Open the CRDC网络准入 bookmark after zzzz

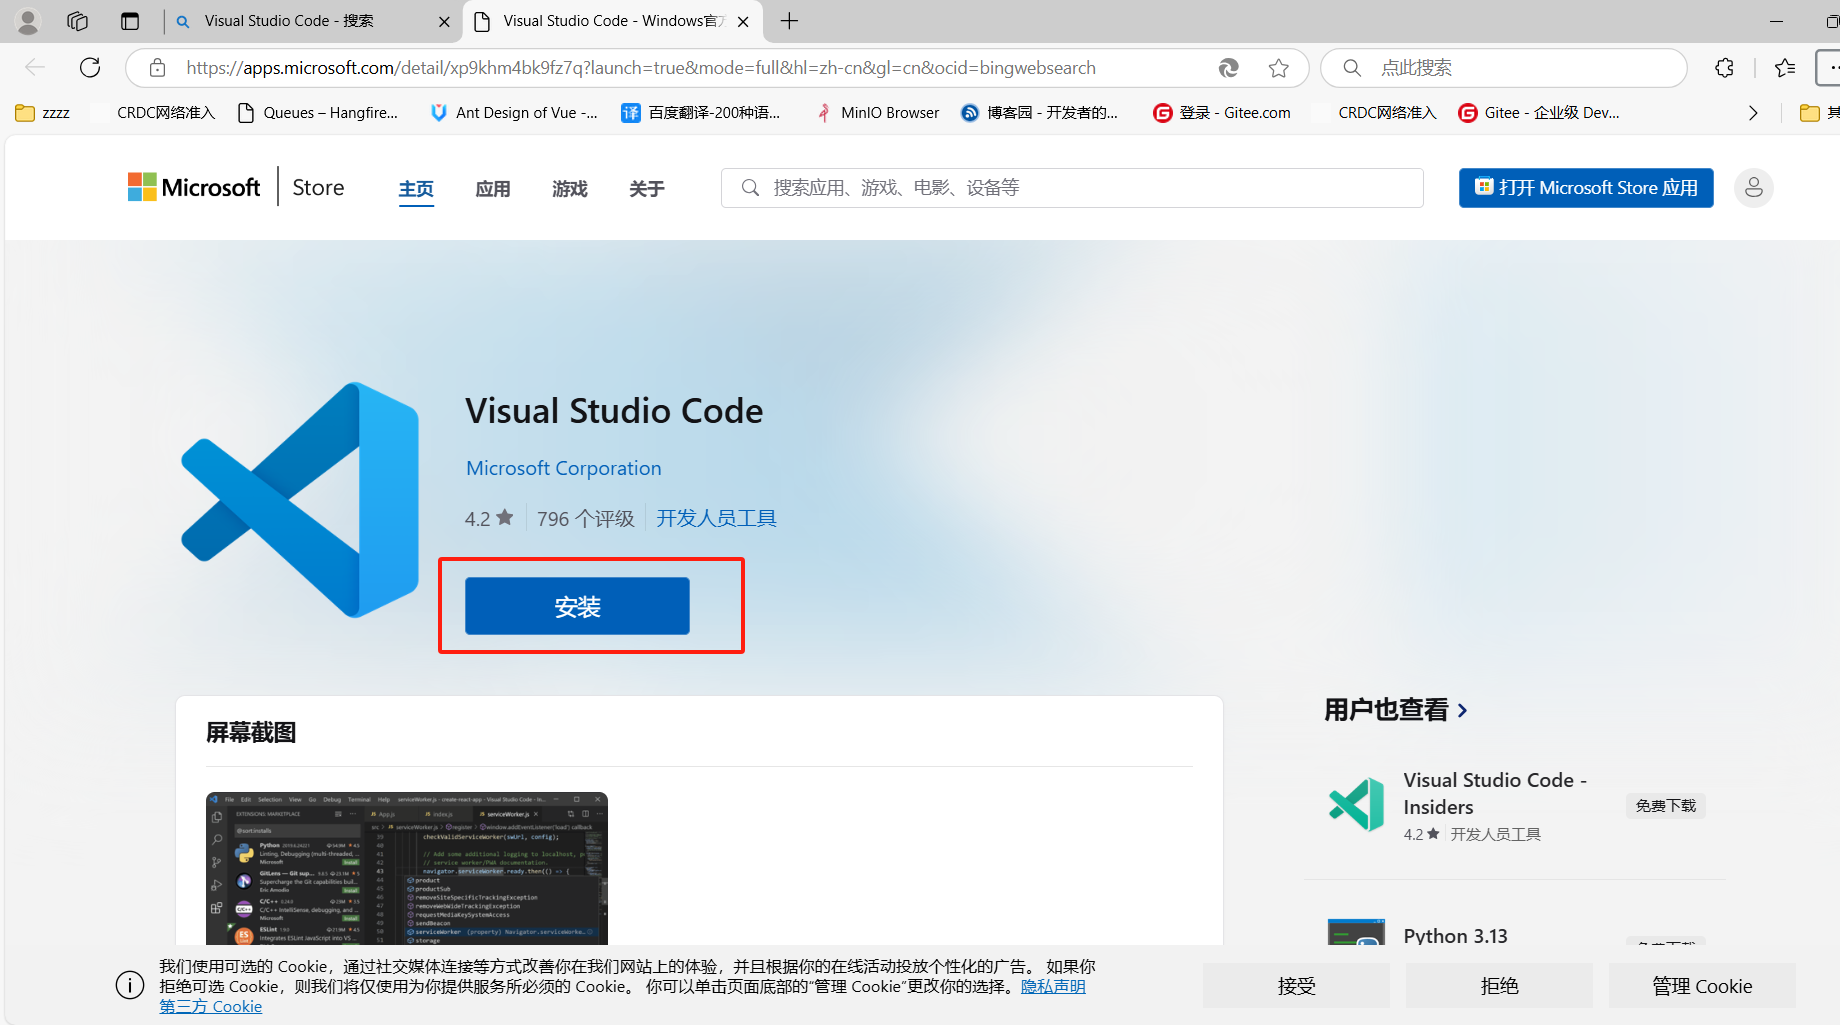[x=154, y=113]
